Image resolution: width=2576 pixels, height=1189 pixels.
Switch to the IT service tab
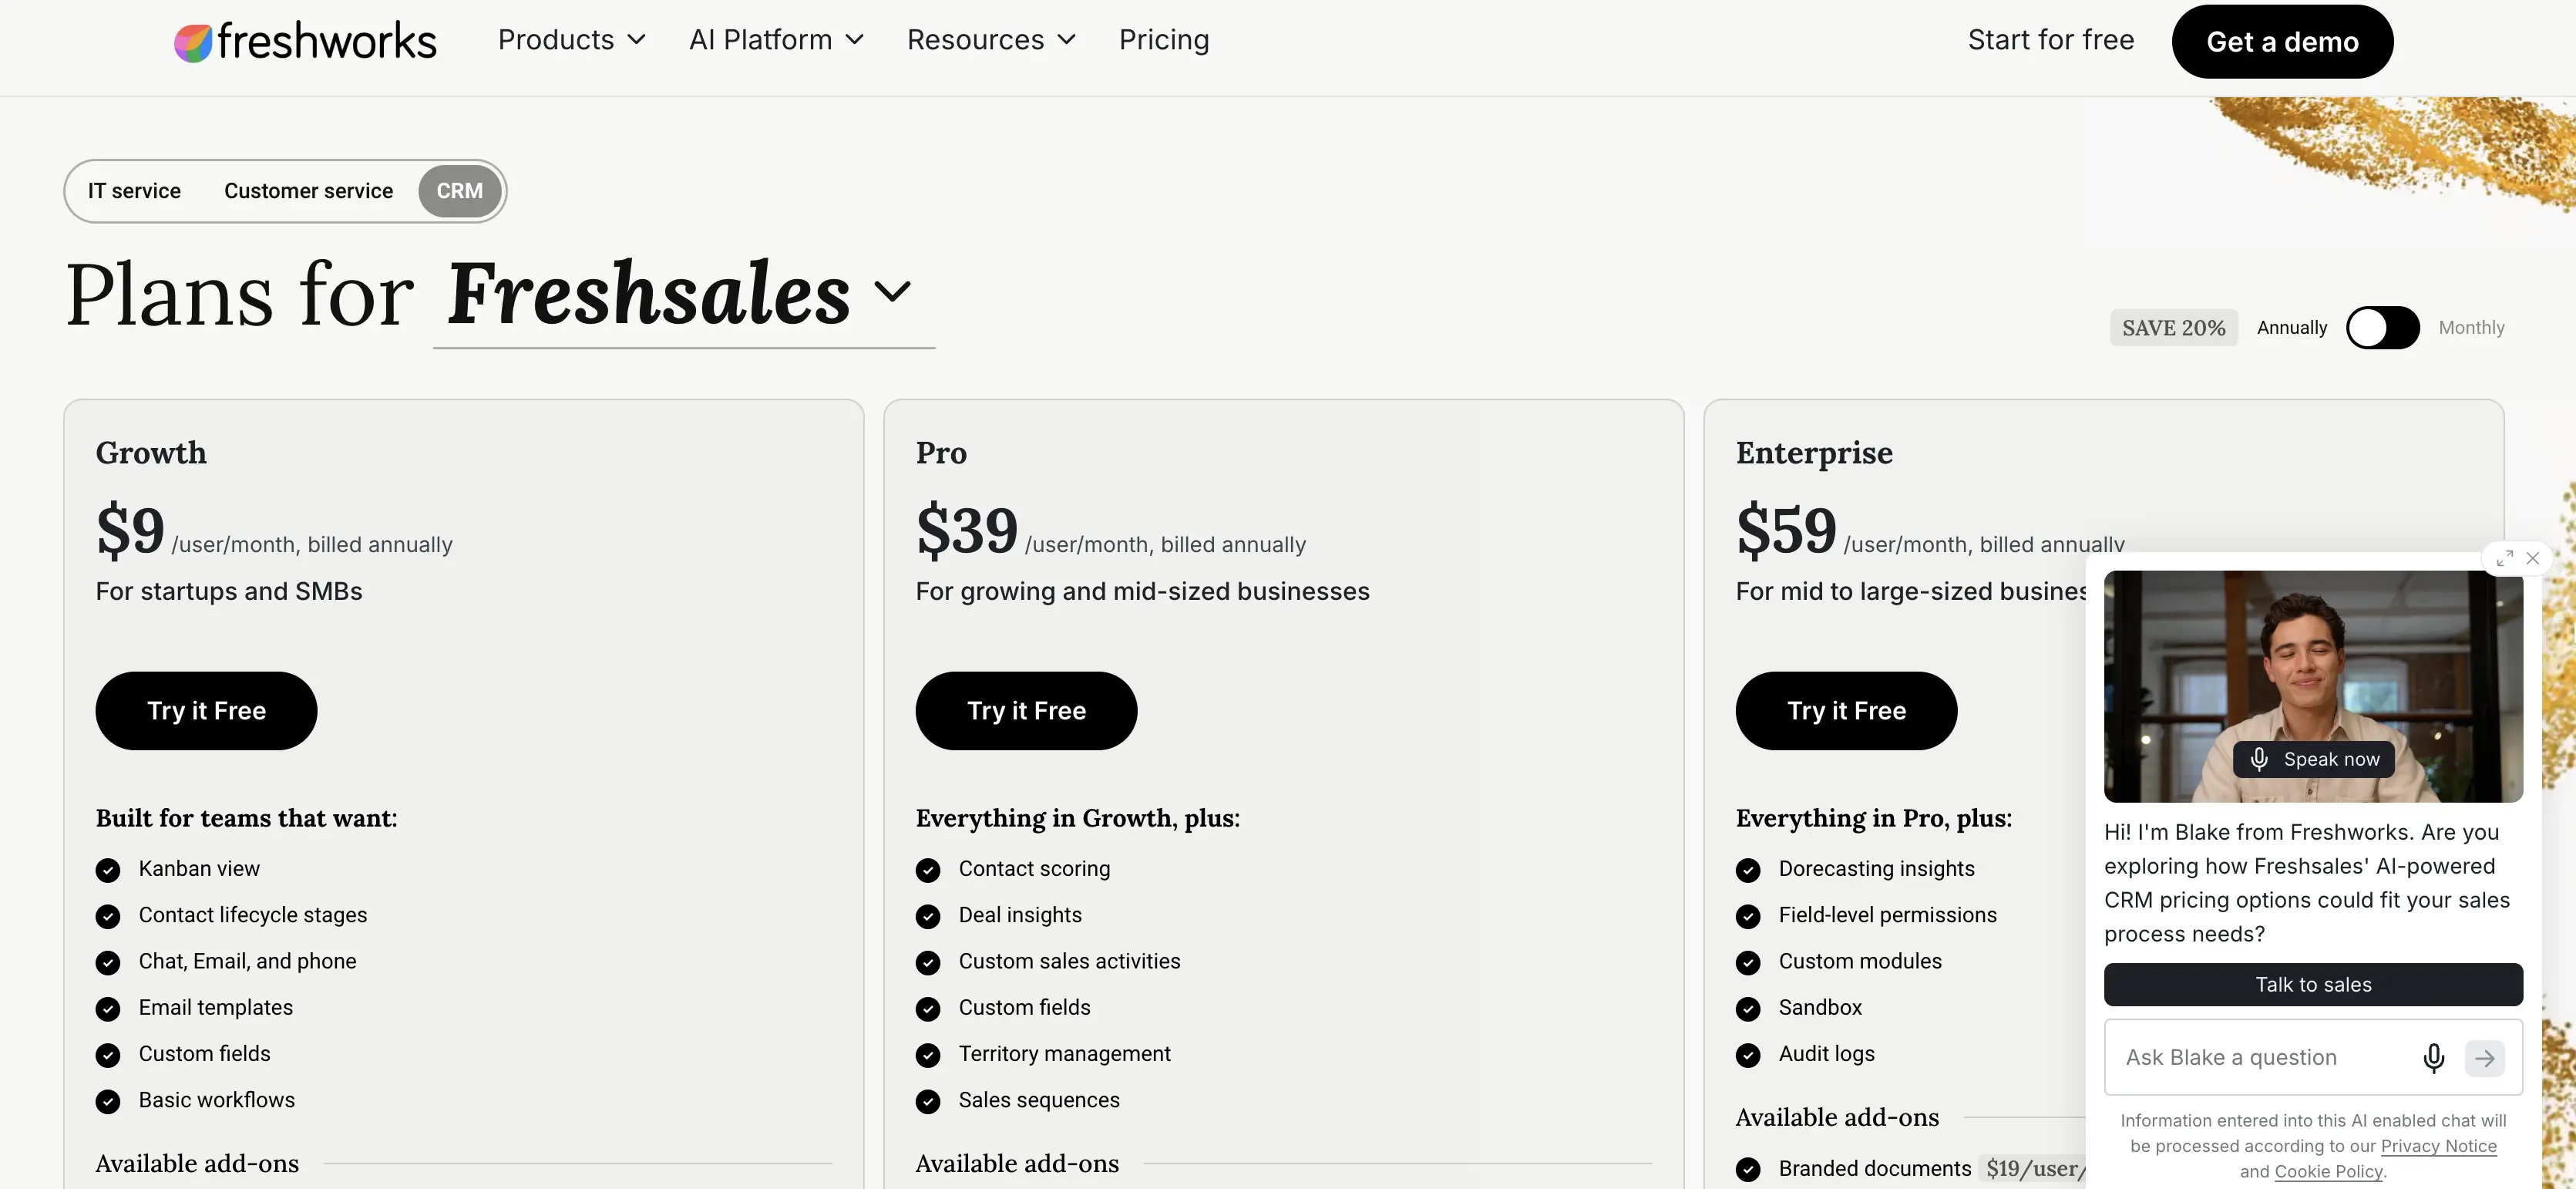134,191
